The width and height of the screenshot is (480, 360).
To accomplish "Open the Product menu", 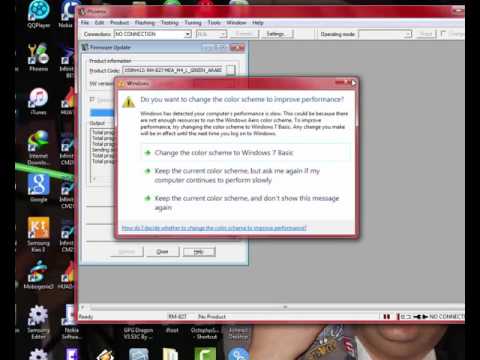I will (x=119, y=23).
